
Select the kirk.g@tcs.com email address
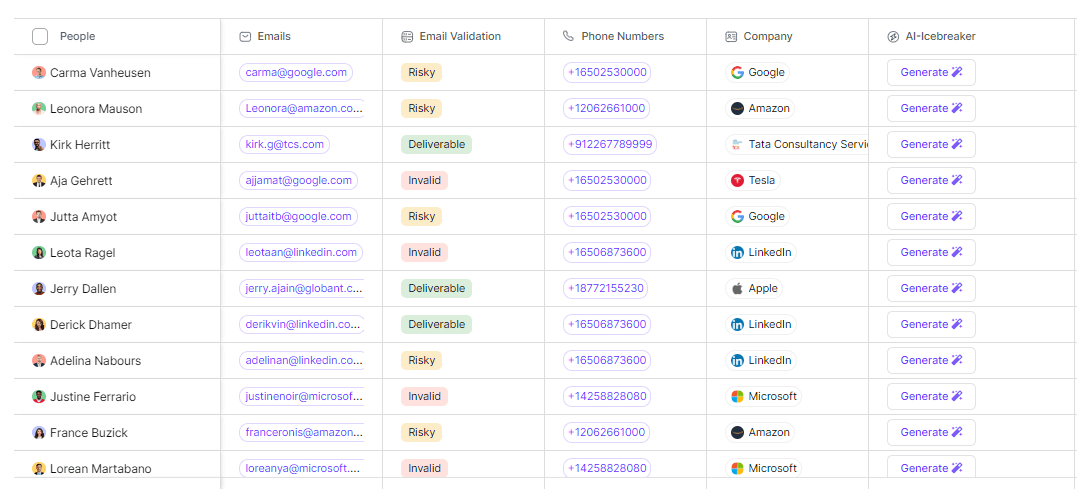tap(285, 145)
